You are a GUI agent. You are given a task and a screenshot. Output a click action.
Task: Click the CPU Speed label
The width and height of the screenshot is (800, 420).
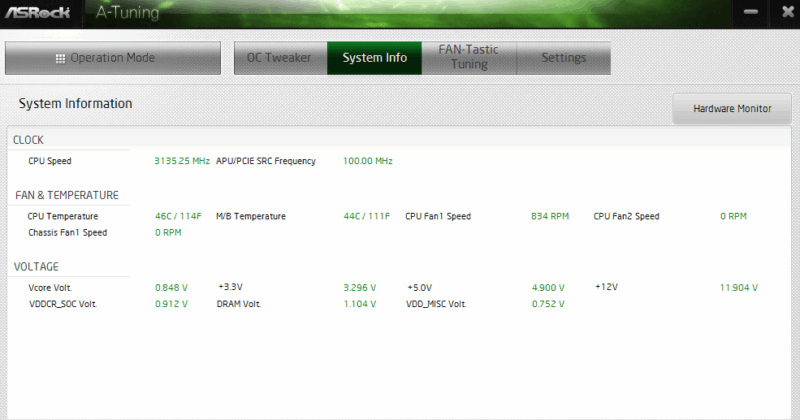(x=49, y=161)
